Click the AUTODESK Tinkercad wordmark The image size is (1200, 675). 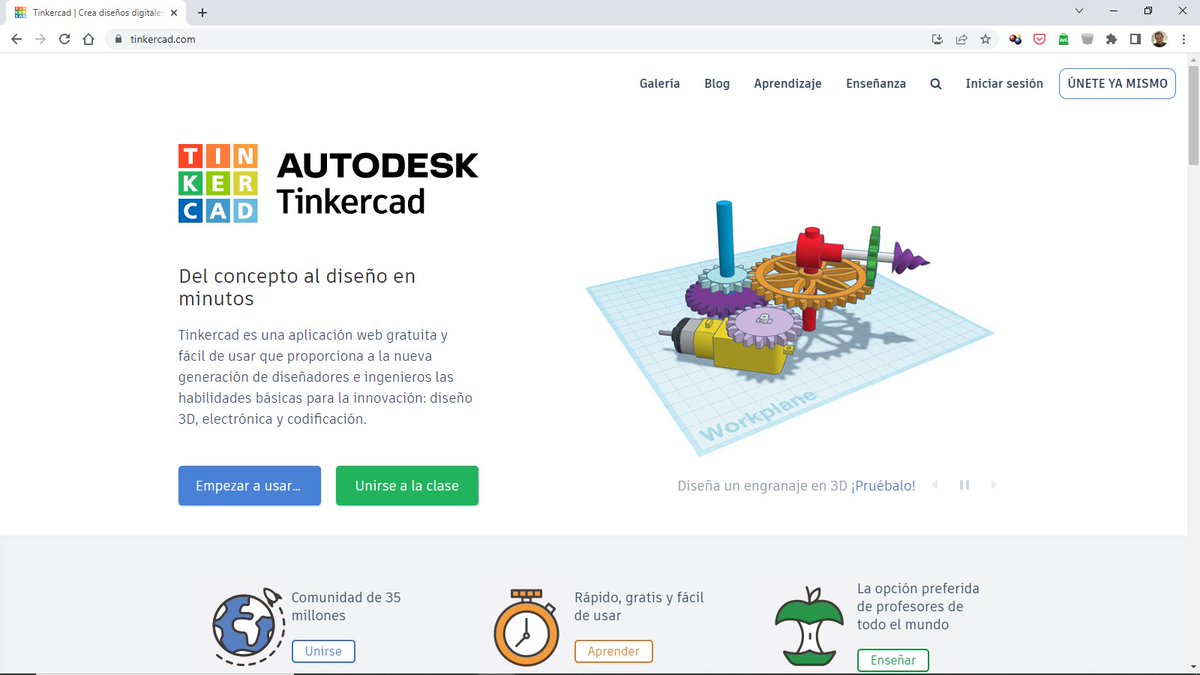coord(377,183)
